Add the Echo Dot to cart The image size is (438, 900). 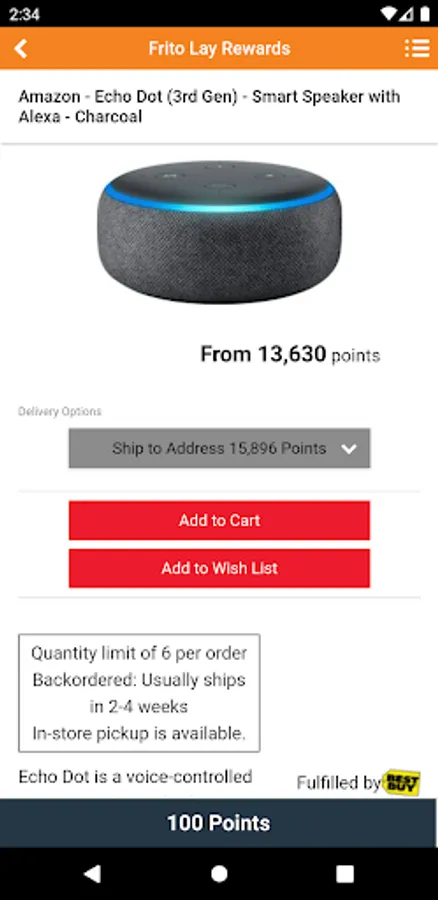pyautogui.click(x=219, y=521)
